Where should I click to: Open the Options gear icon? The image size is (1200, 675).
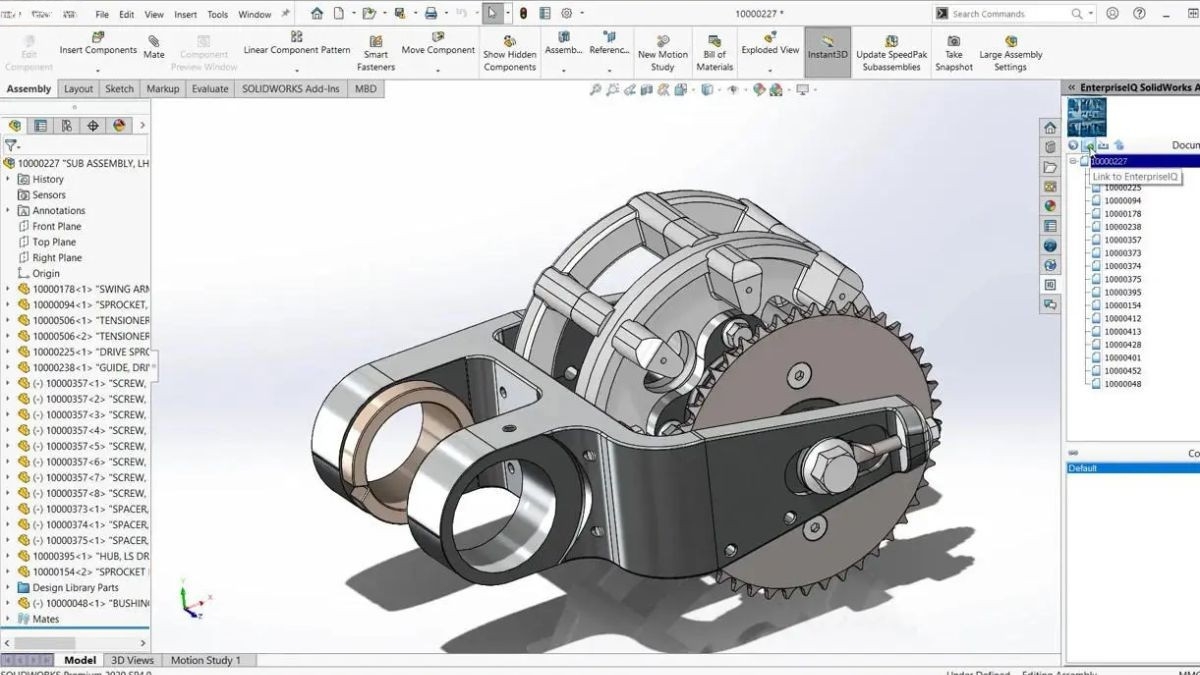click(x=566, y=13)
